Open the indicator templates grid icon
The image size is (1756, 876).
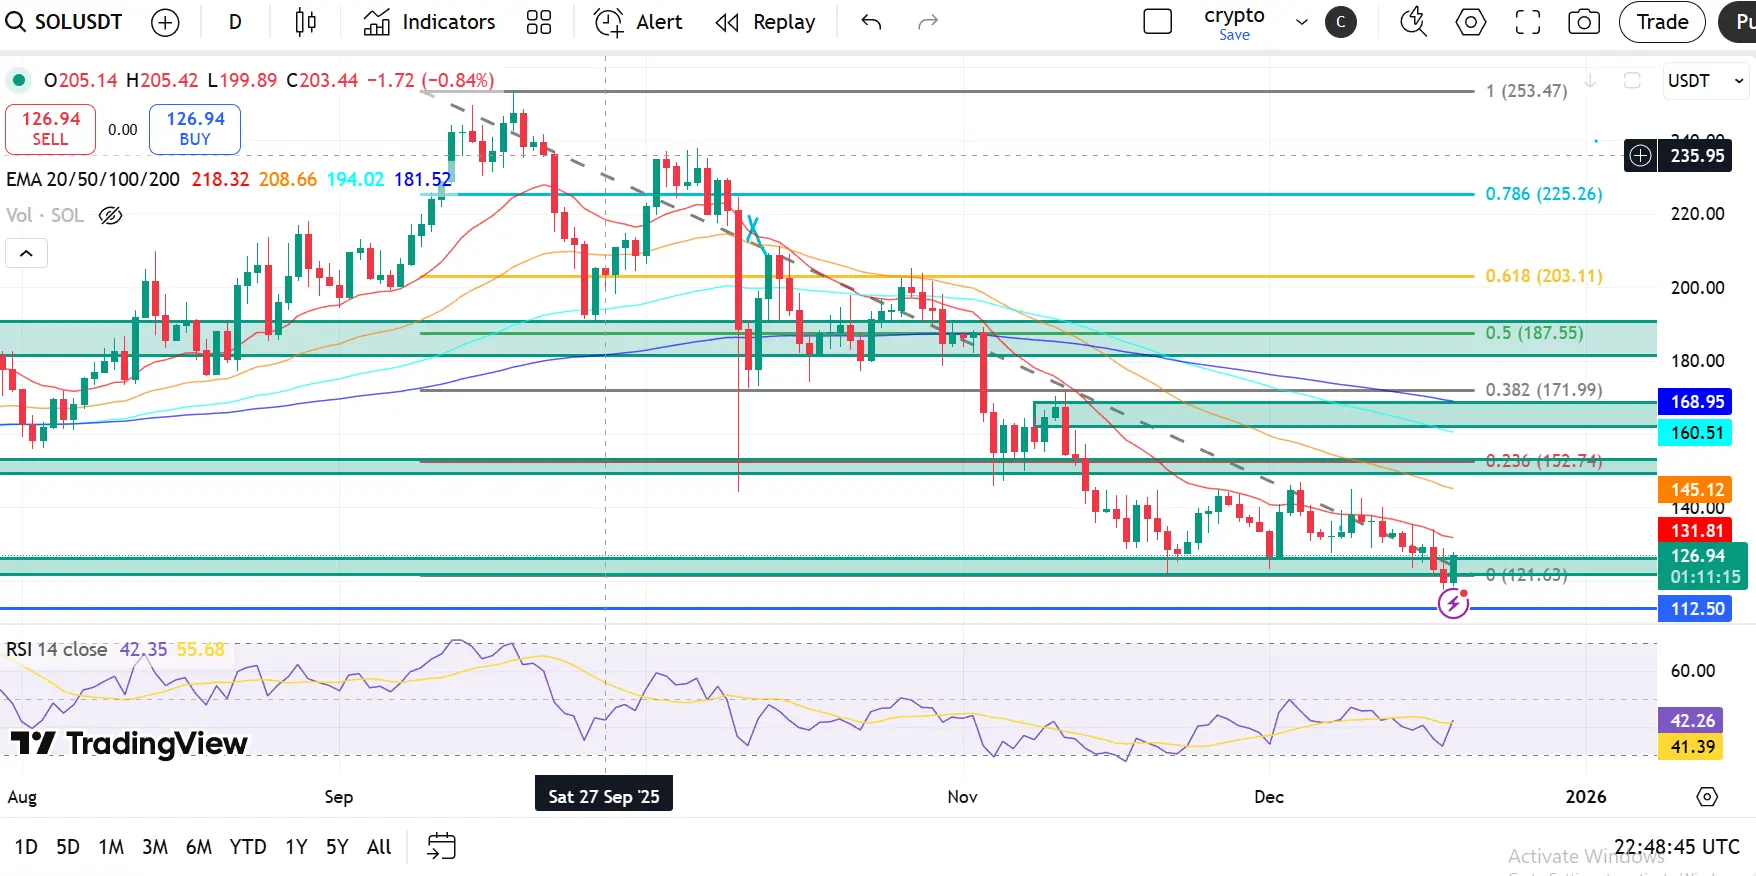tap(539, 22)
